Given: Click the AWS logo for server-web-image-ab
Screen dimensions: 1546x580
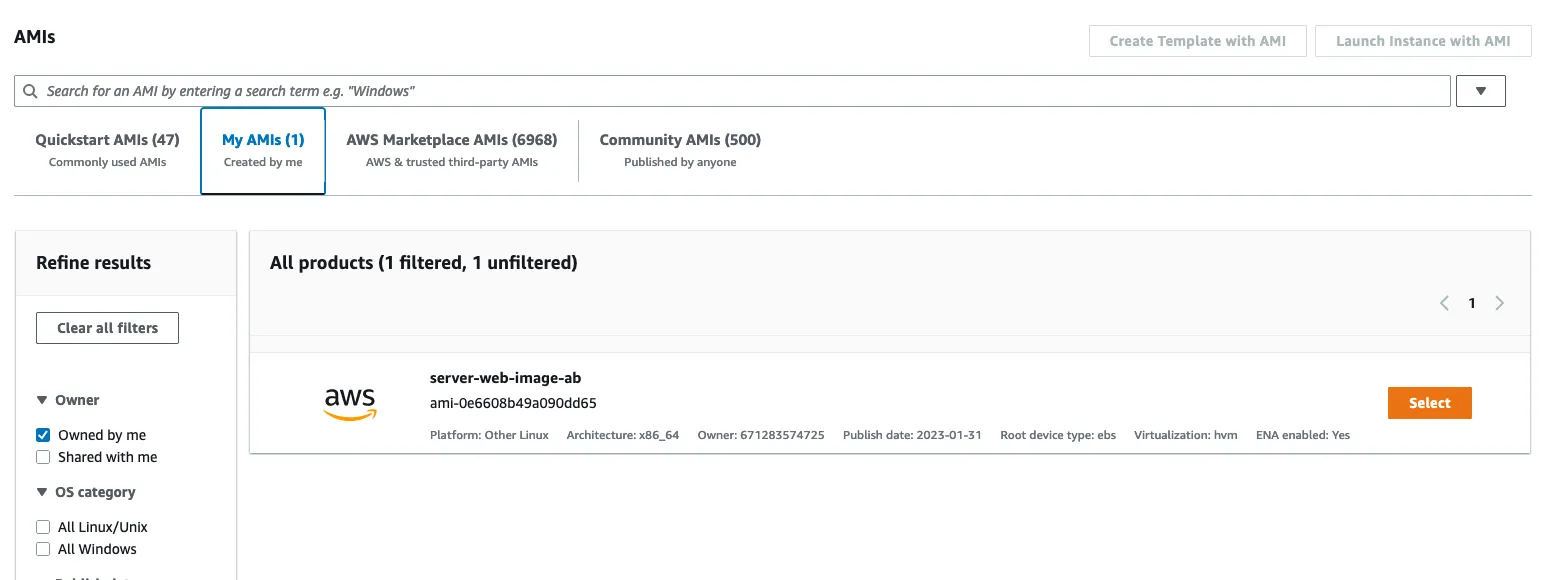Looking at the screenshot, I should click(x=350, y=402).
